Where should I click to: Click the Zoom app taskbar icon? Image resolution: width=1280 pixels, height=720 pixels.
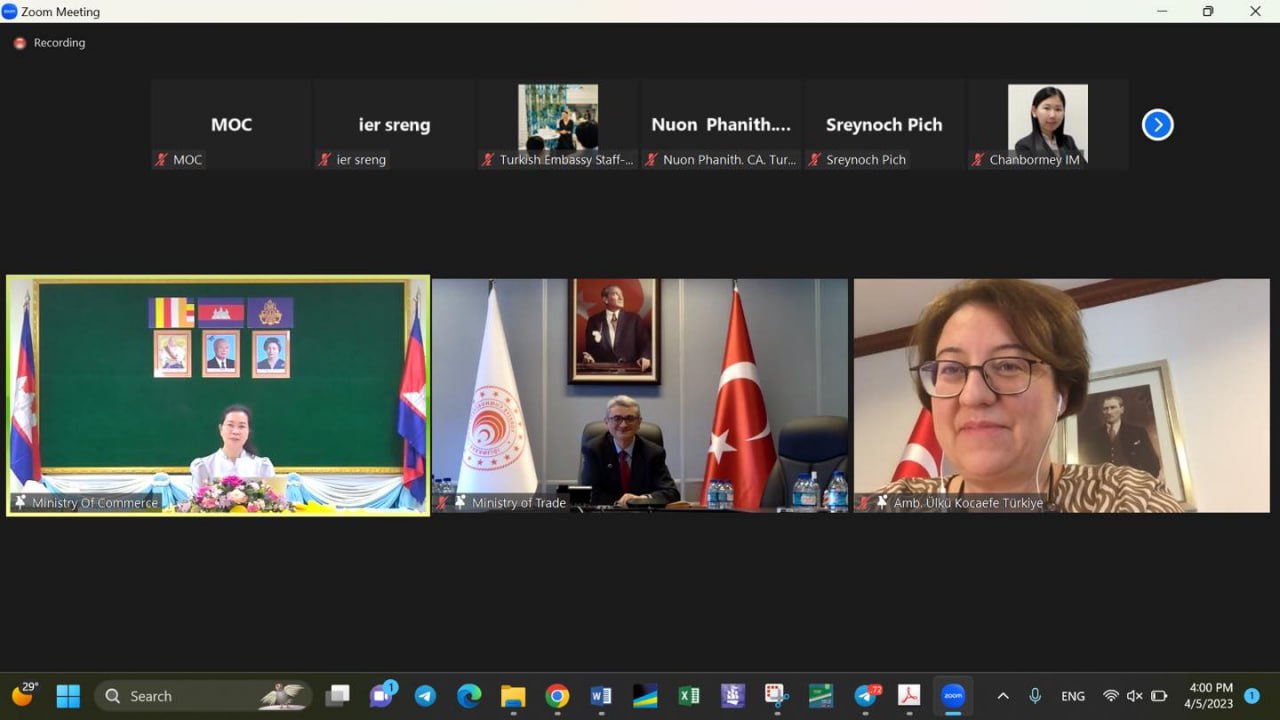click(953, 696)
